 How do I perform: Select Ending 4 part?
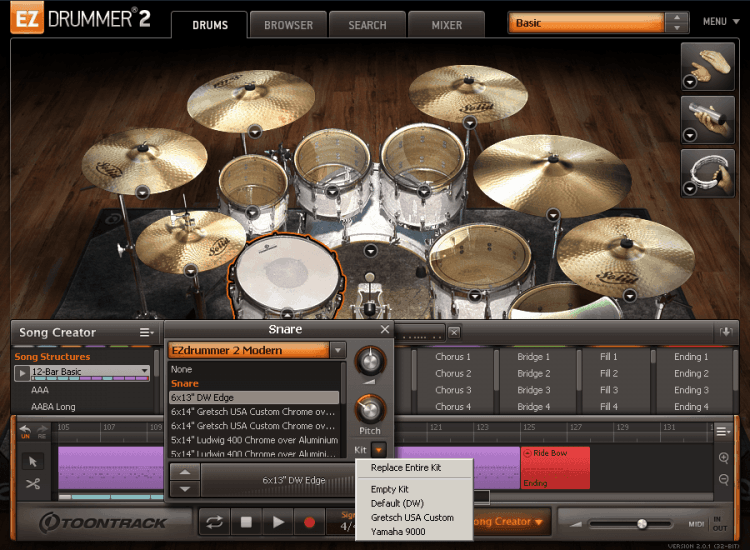(x=691, y=407)
